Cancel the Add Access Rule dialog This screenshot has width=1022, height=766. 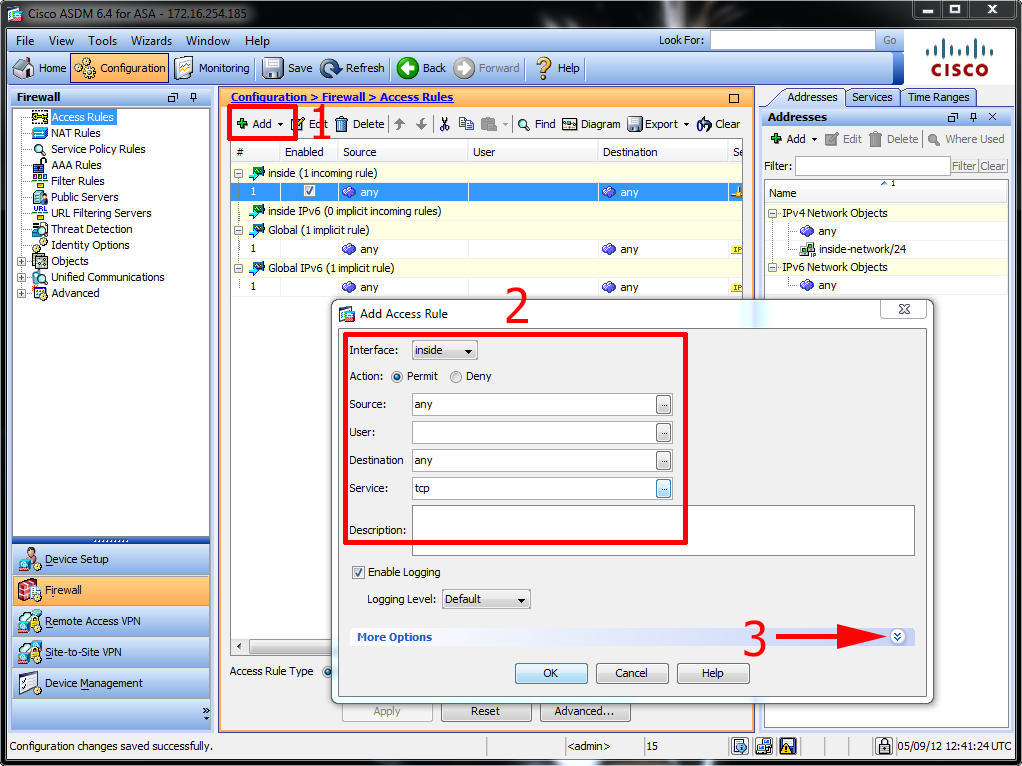(x=632, y=673)
